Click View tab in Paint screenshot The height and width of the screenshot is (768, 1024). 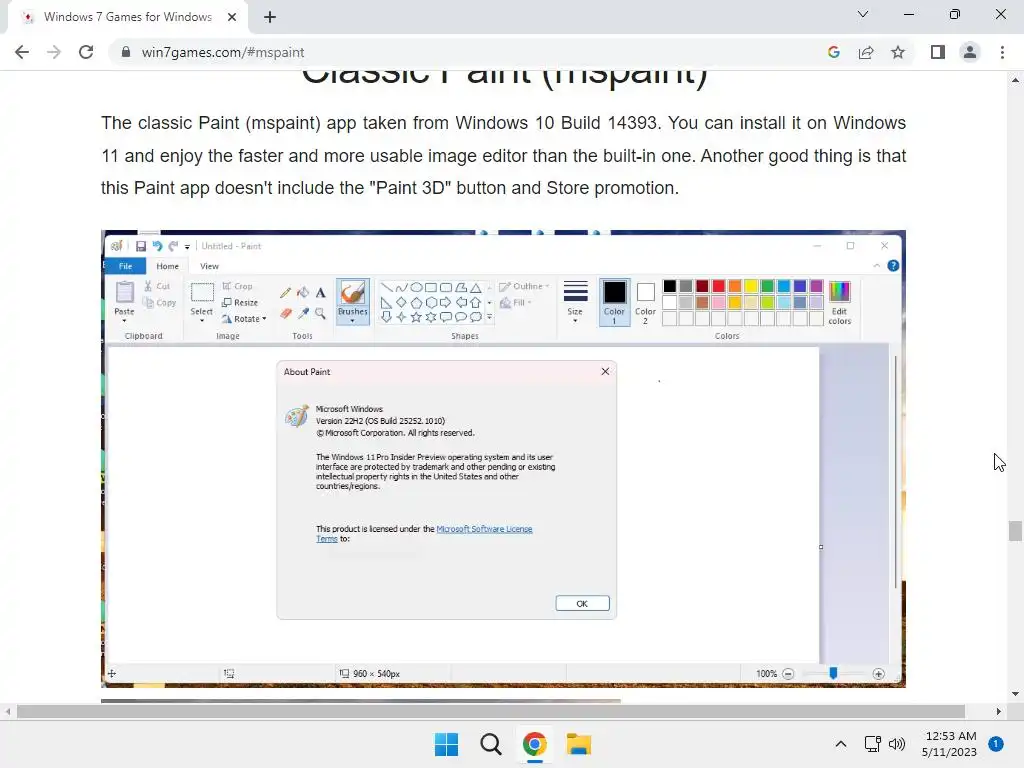(x=209, y=266)
